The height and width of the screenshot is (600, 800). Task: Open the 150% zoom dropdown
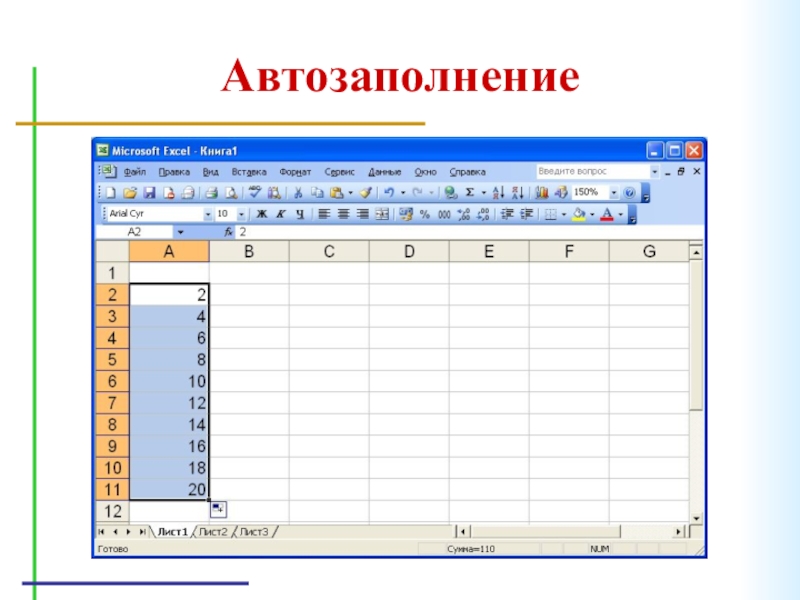pyautogui.click(x=614, y=193)
